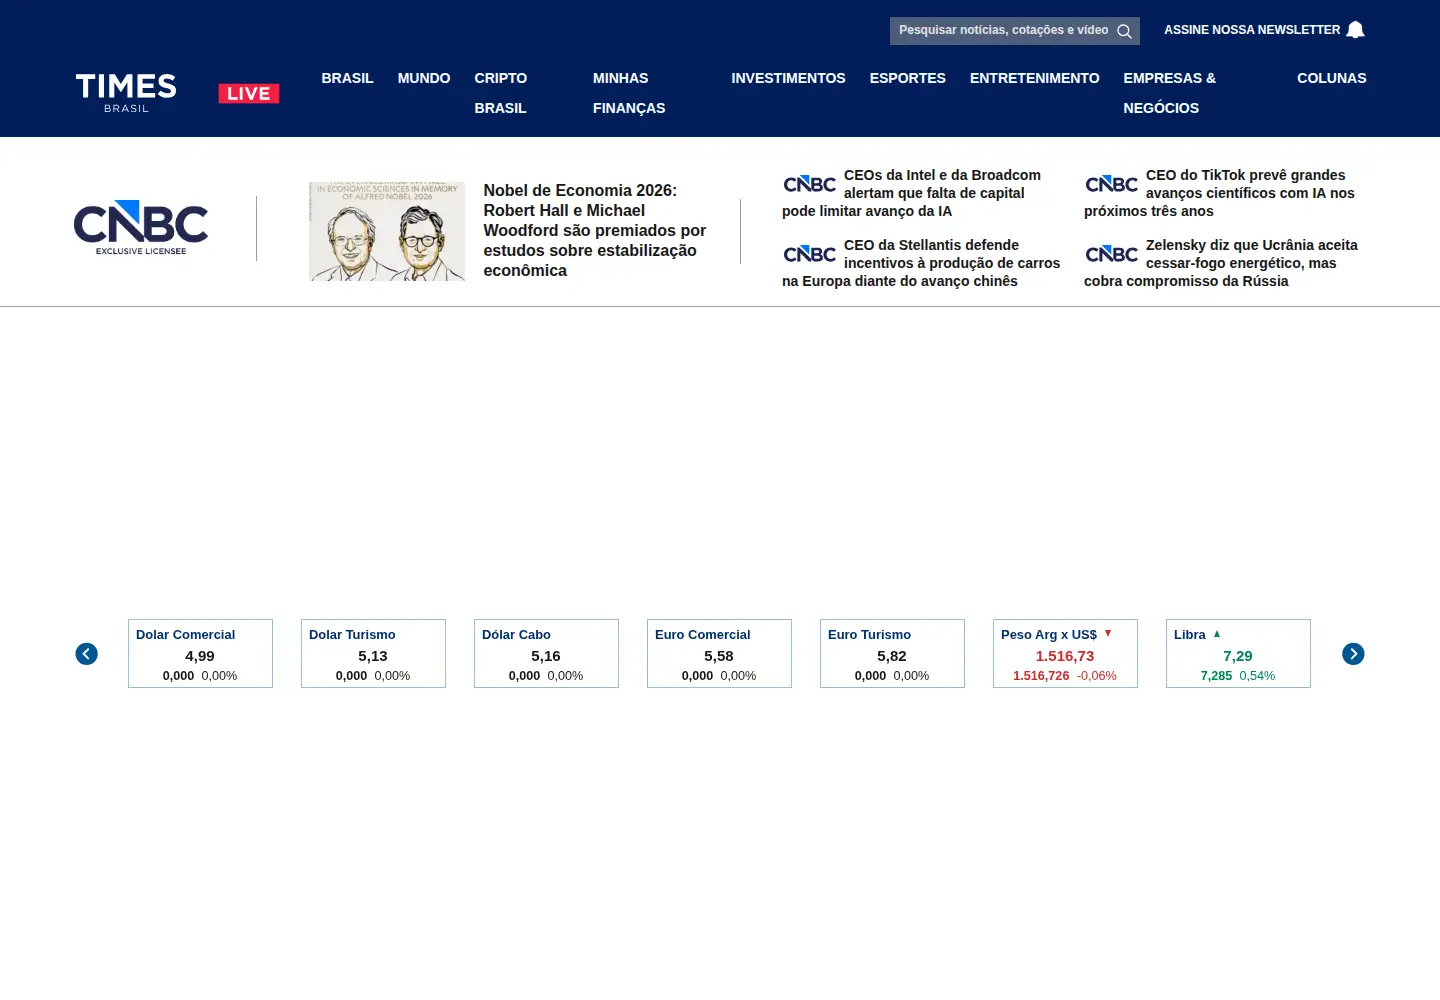
Task: Open the Euro Comercial quote card
Action: pos(719,654)
